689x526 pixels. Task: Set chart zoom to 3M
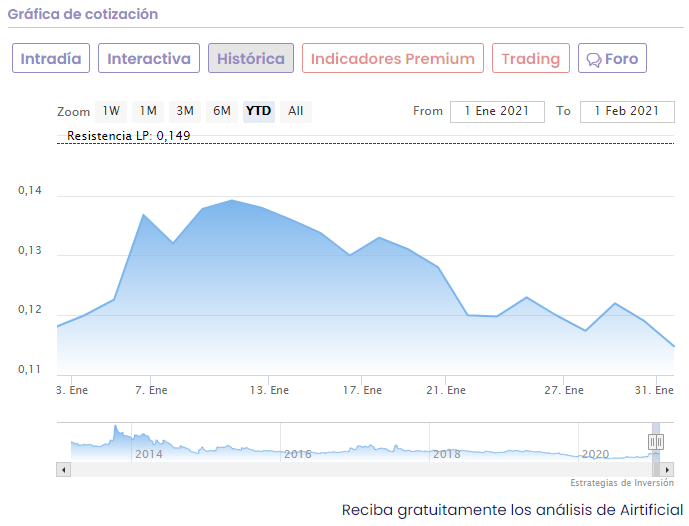point(185,111)
